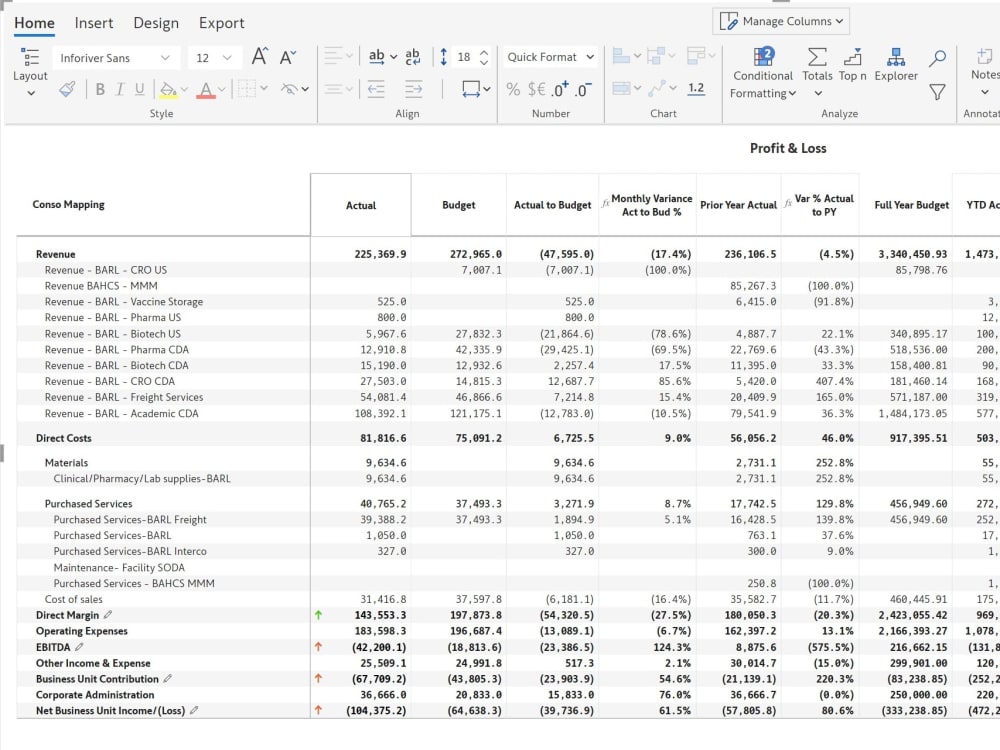
Task: Open the search magnifier in the ribbon
Action: [938, 57]
